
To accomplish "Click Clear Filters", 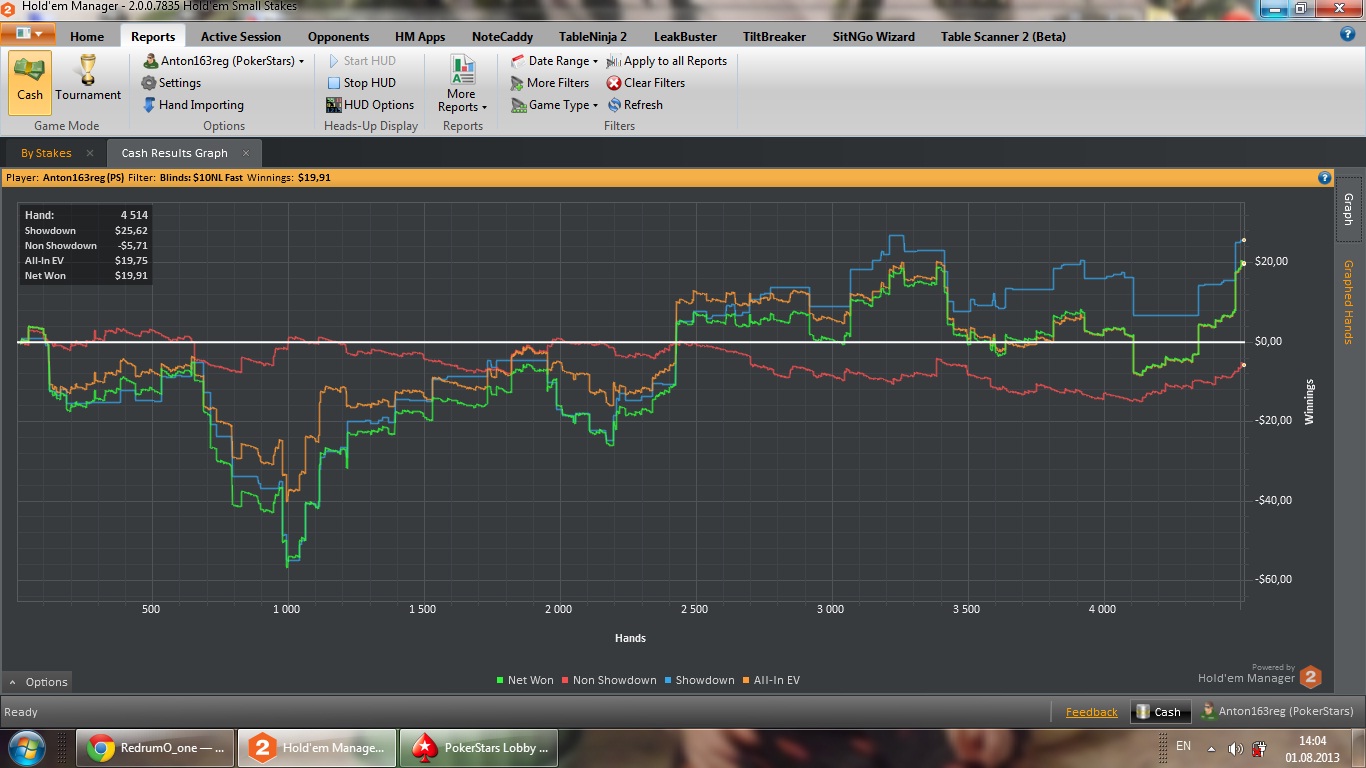I will pyautogui.click(x=646, y=83).
